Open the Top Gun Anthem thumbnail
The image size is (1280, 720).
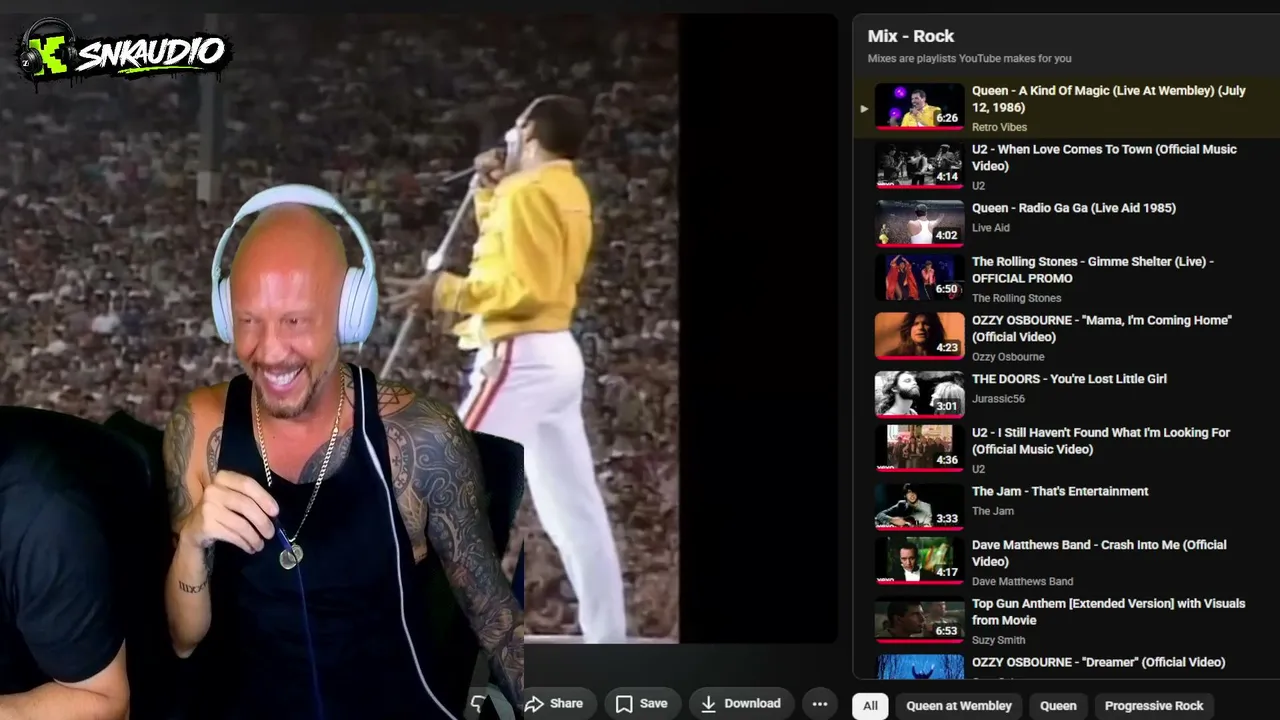pos(919,619)
